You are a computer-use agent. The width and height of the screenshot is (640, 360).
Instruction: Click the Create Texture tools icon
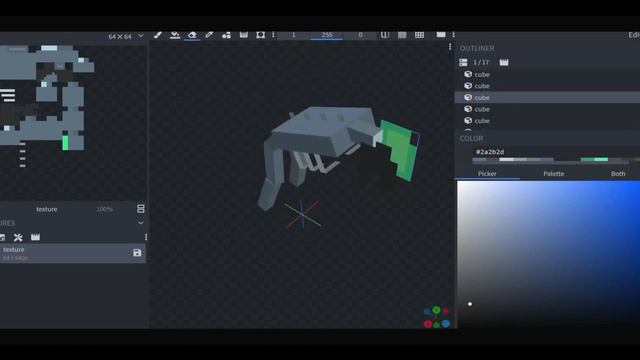pyautogui.click(x=18, y=237)
